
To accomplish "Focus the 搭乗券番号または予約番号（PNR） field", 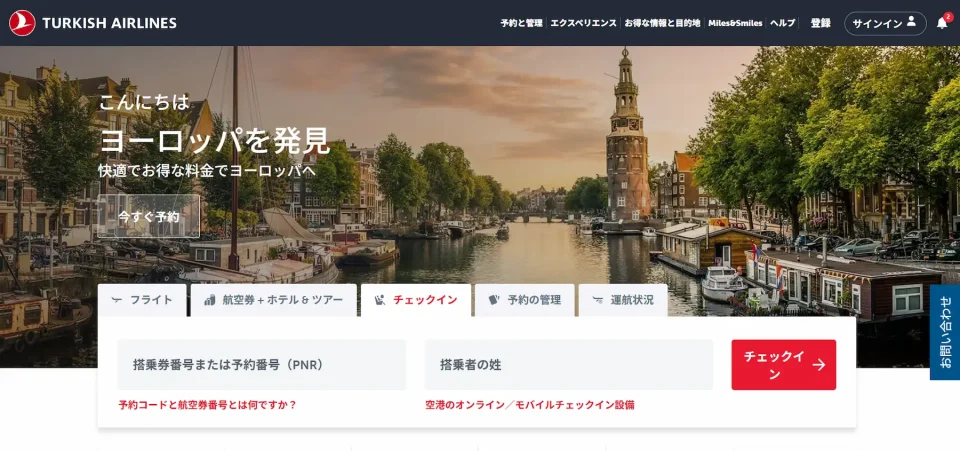I will [261, 365].
